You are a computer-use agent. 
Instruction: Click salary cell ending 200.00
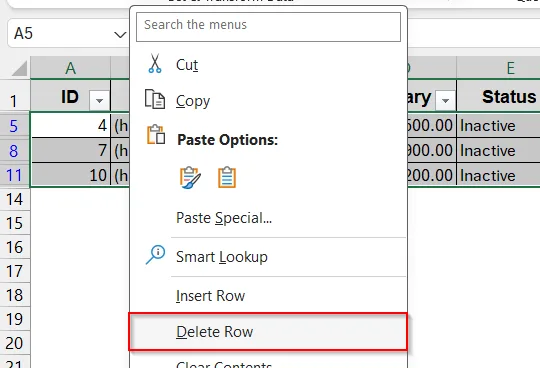click(432, 175)
